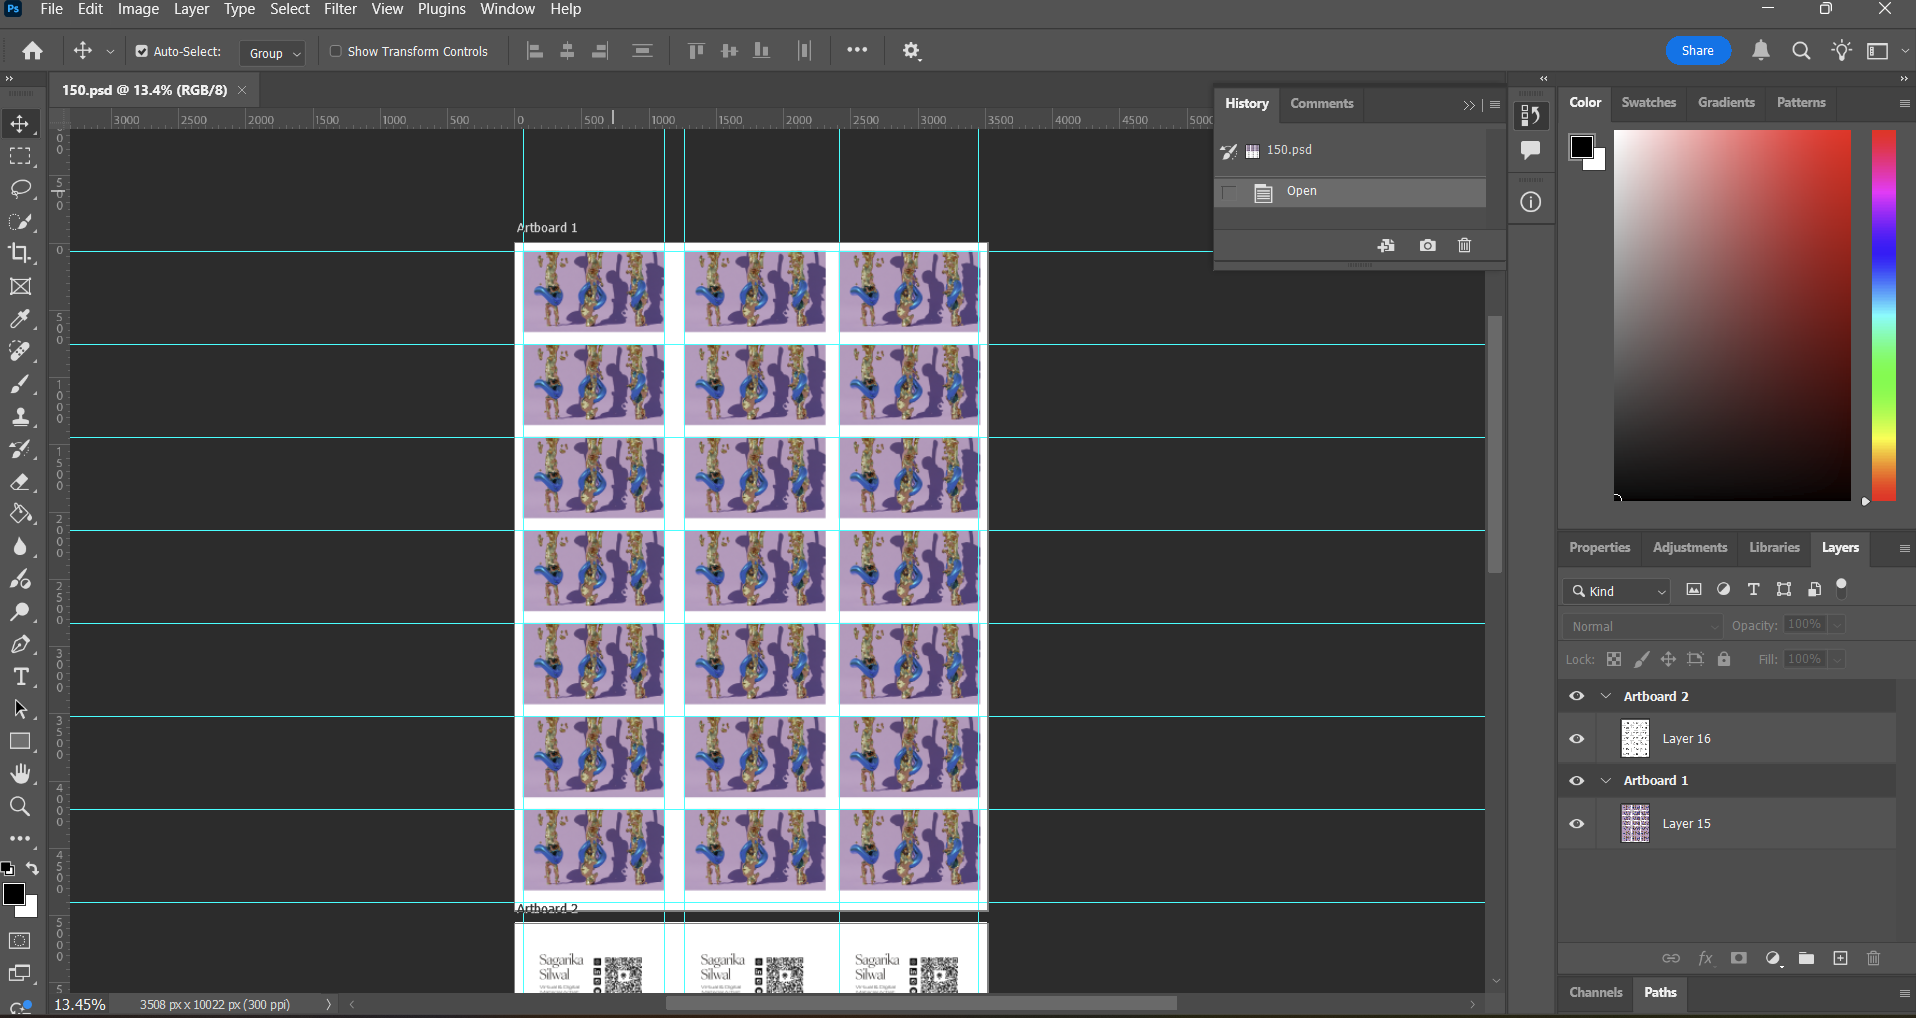Image resolution: width=1916 pixels, height=1018 pixels.
Task: Create a new layer in Layers panel
Action: point(1840,958)
